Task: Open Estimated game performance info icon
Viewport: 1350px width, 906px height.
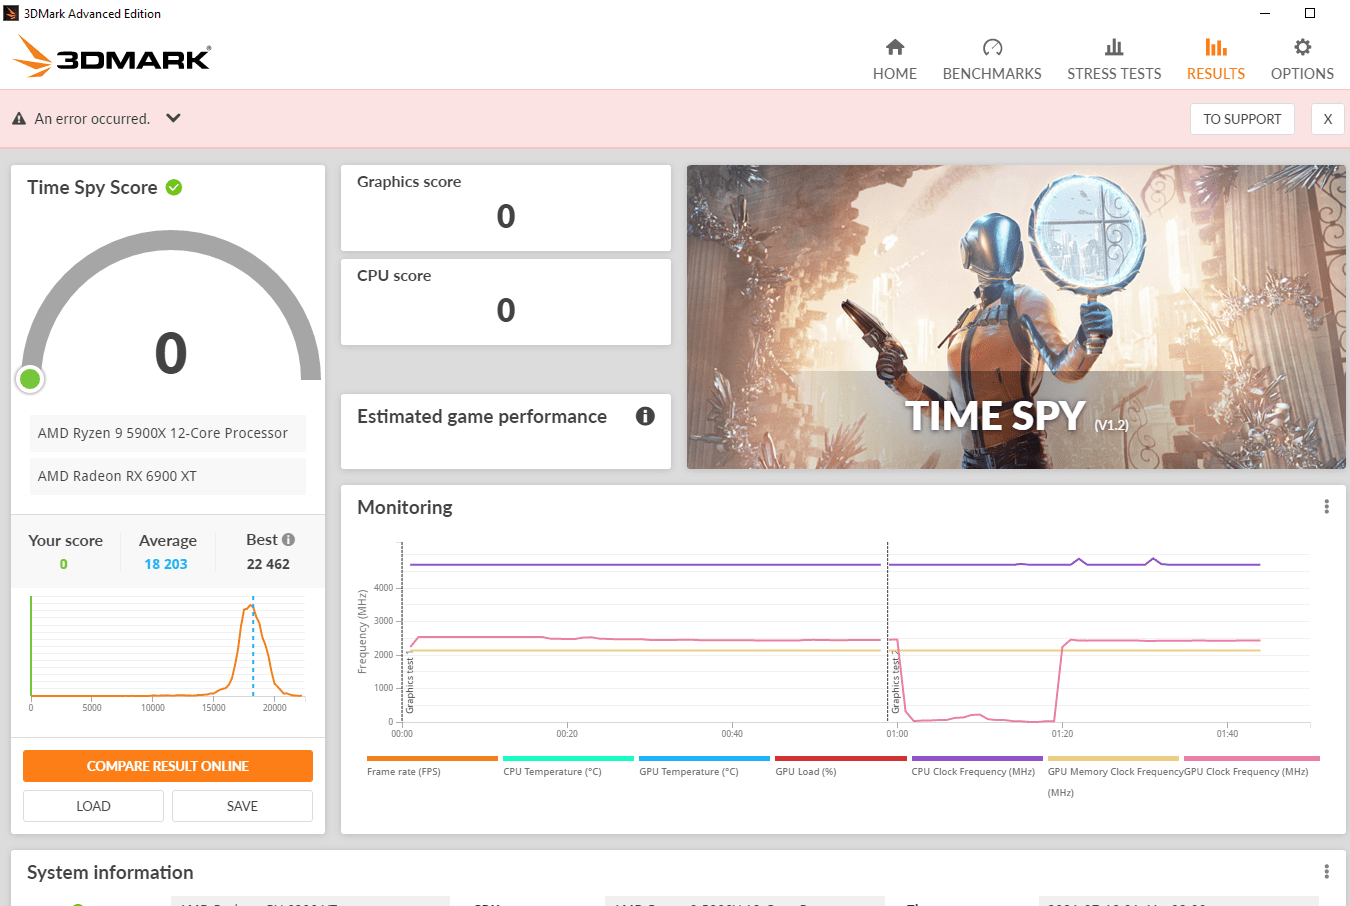Action: (645, 416)
